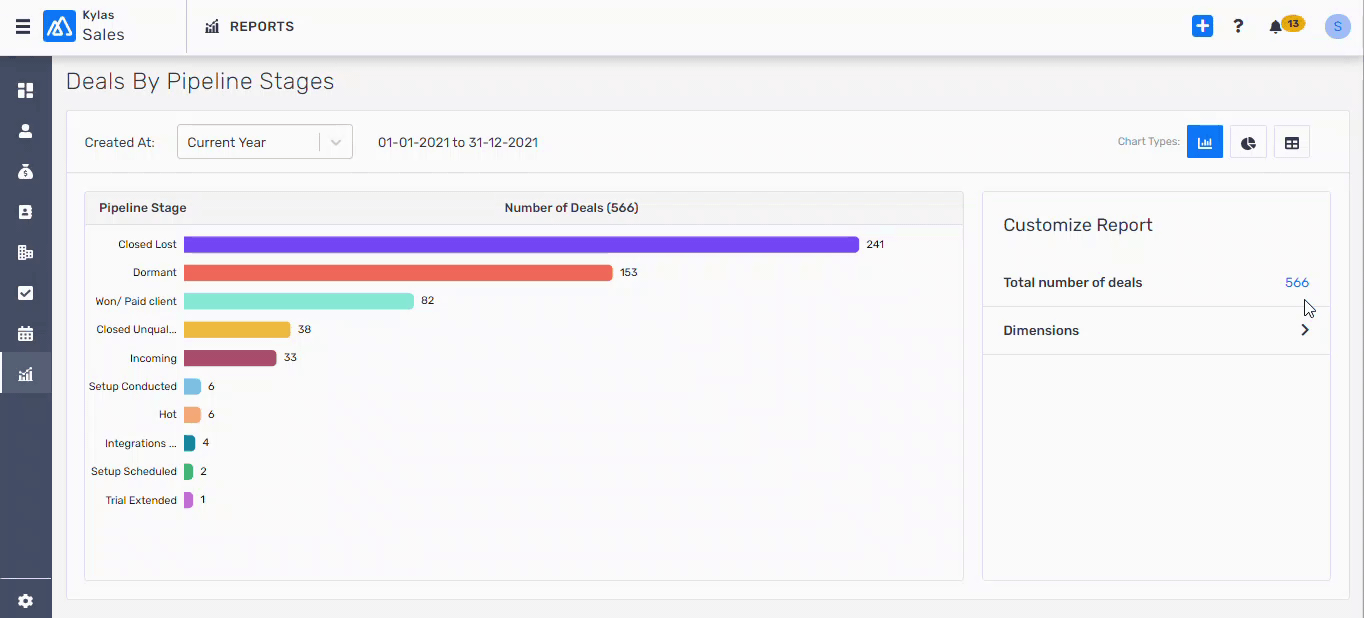Screen dimensions: 1364x618
Task: Open Contacts icon in sidebar
Action: [26, 212]
